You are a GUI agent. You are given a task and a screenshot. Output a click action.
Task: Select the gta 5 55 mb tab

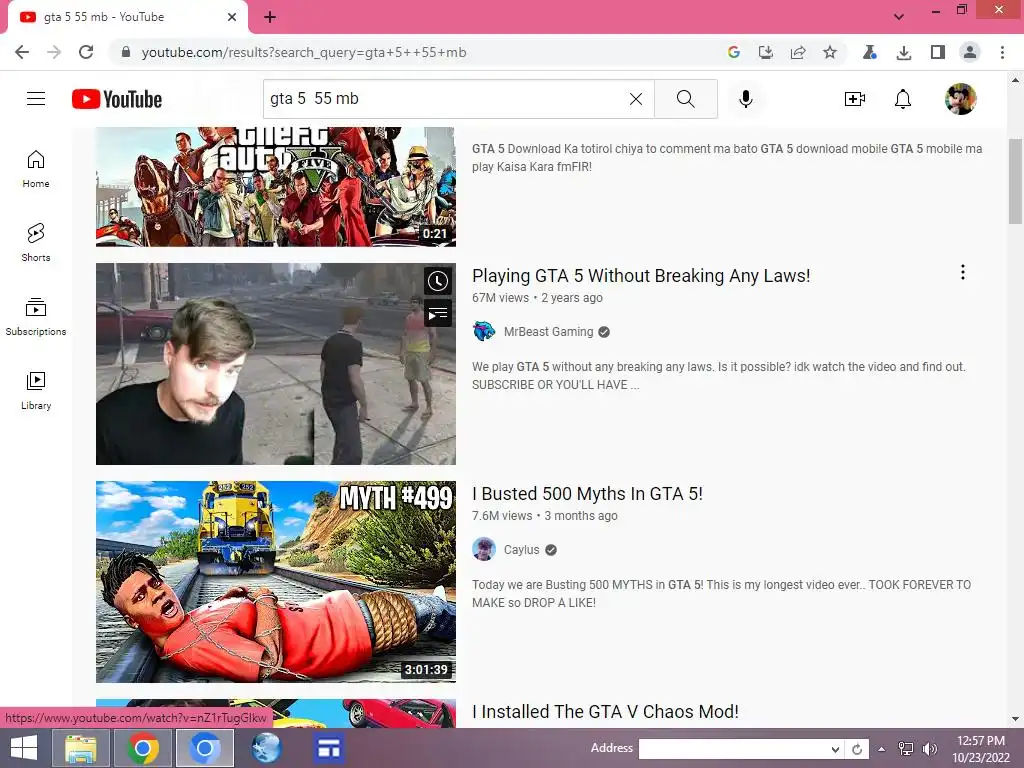[x=127, y=17]
